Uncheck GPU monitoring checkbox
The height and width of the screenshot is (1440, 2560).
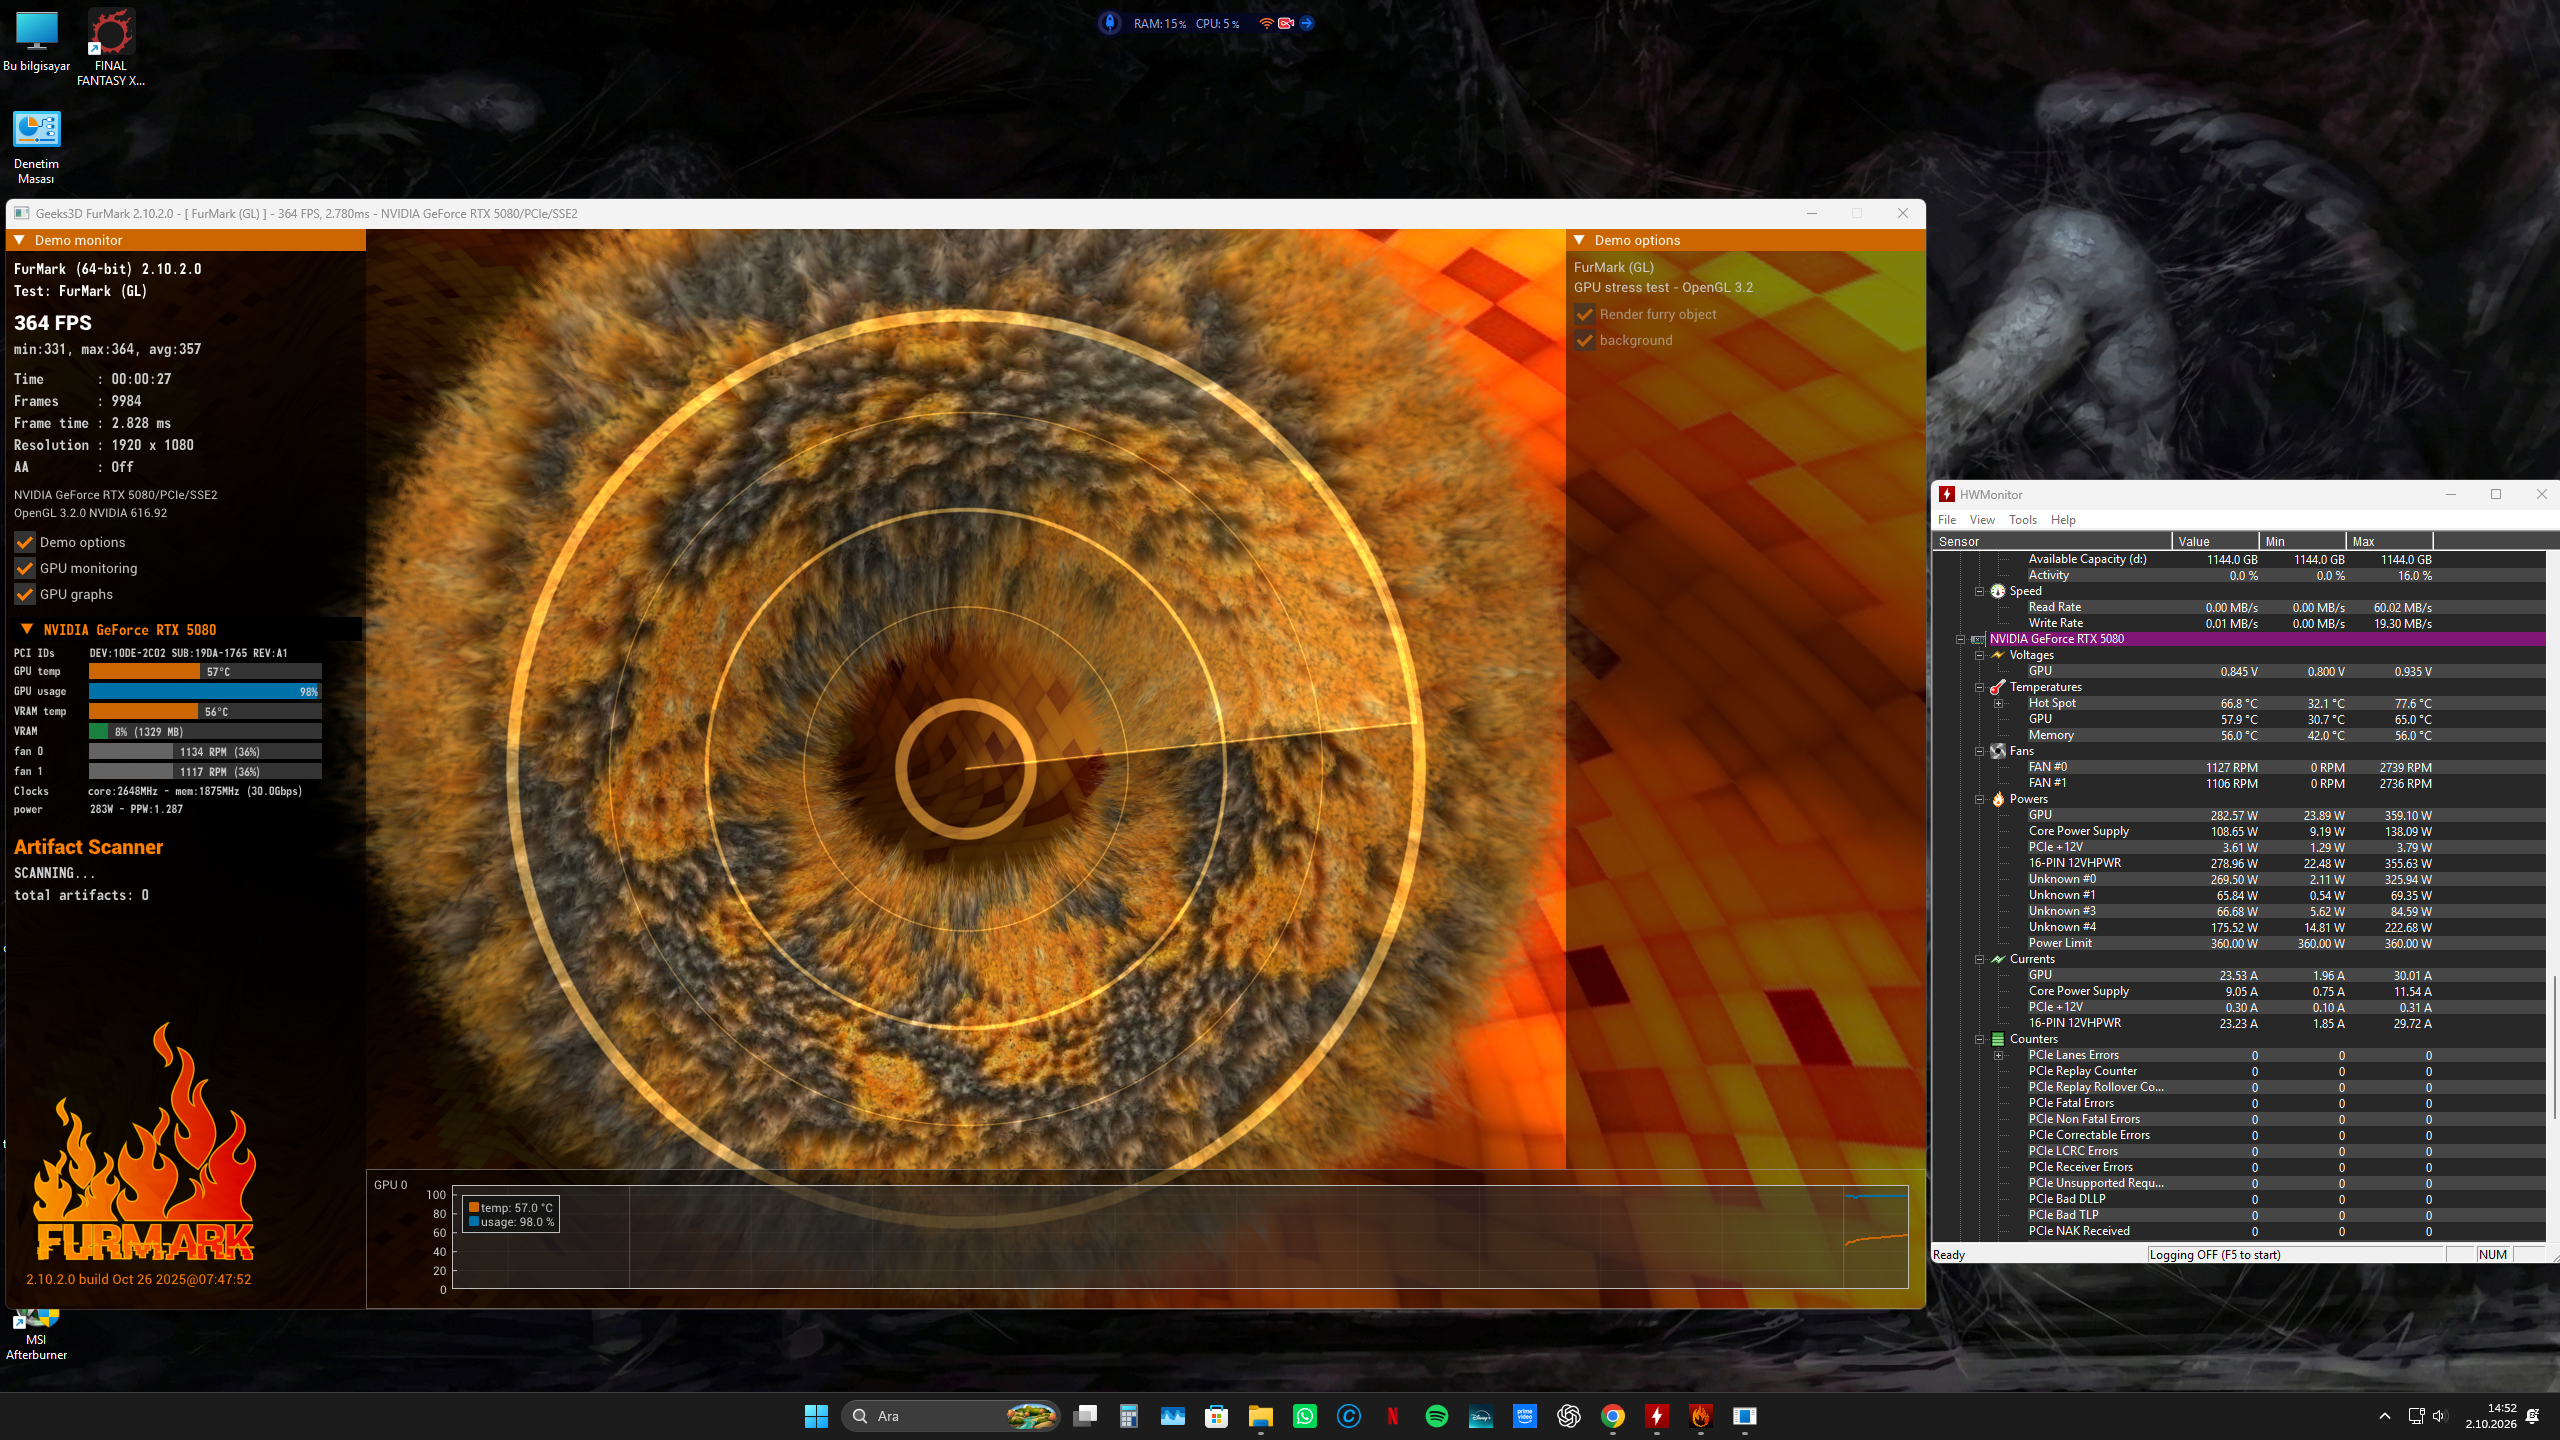tap(25, 568)
